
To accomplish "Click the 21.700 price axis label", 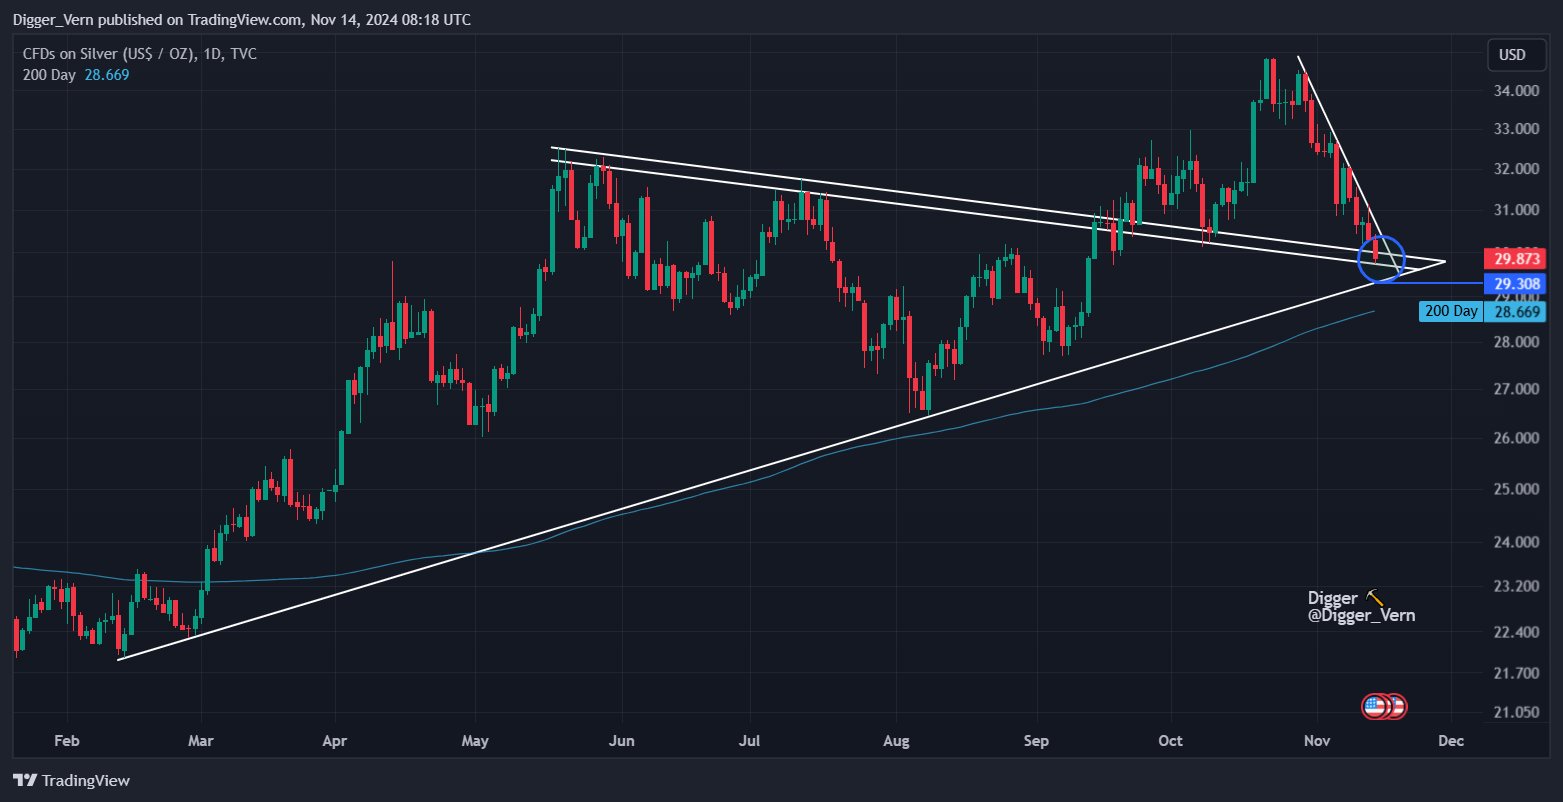I will point(1516,673).
